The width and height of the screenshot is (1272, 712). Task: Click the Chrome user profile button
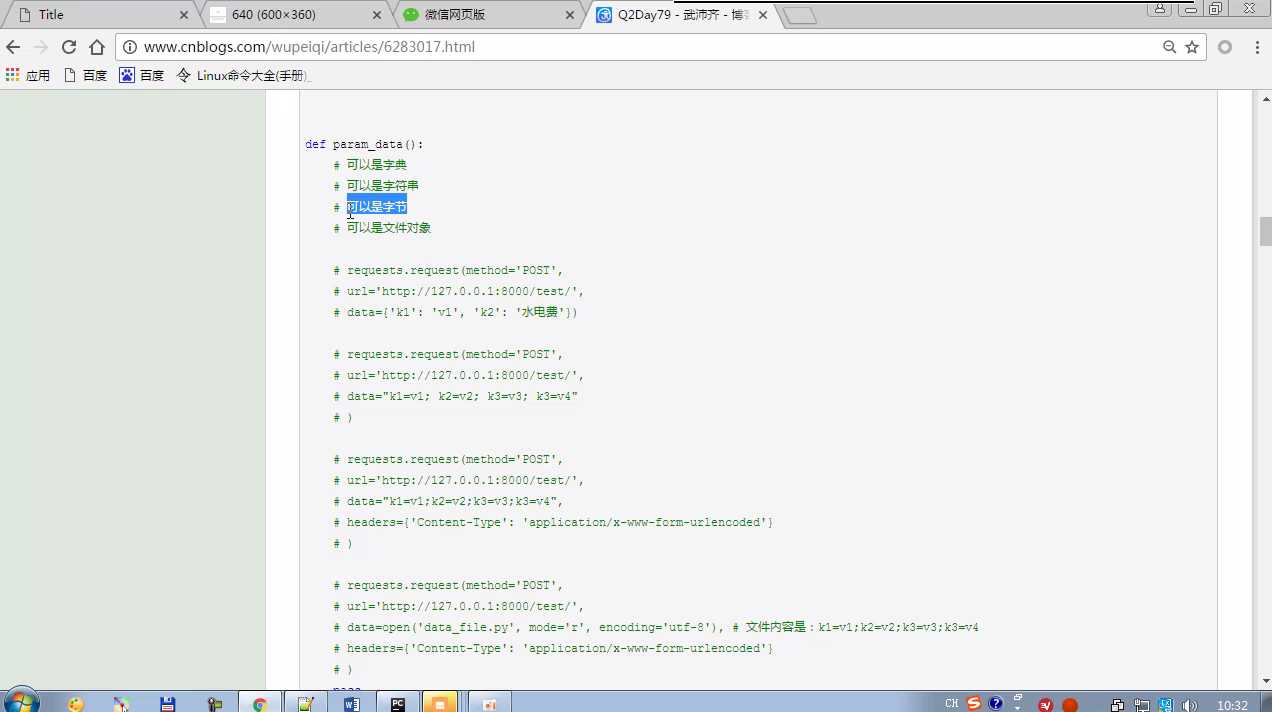1160,8
